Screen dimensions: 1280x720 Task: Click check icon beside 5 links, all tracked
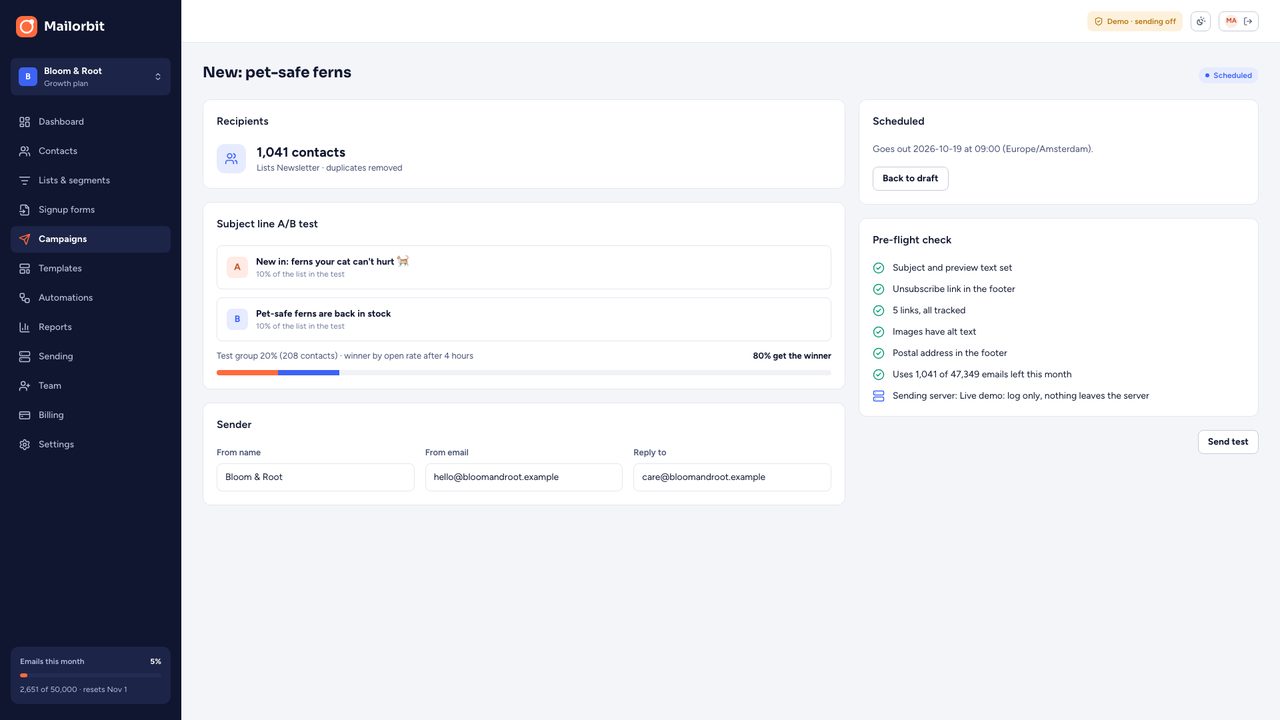(878, 311)
